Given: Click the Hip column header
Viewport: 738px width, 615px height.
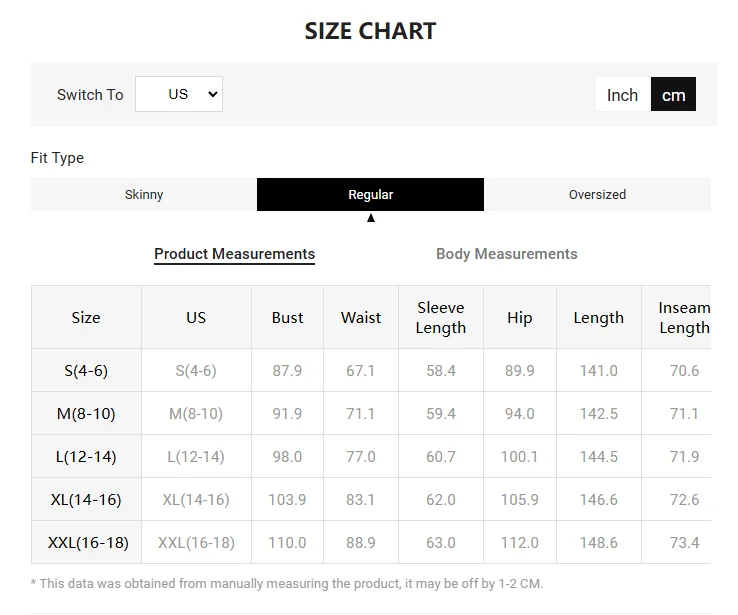Looking at the screenshot, I should point(520,318).
